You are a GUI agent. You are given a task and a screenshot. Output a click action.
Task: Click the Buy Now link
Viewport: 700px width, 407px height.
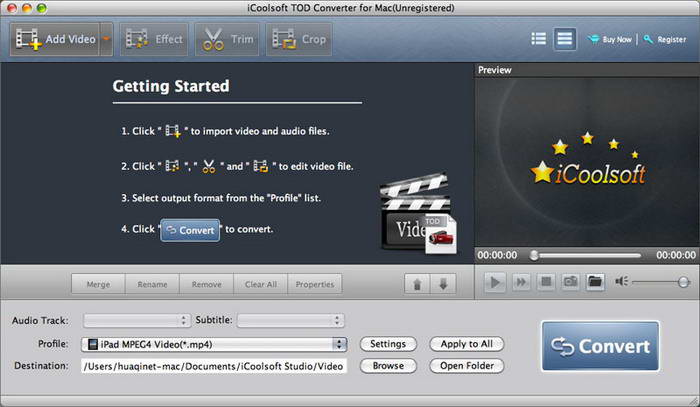coord(609,39)
